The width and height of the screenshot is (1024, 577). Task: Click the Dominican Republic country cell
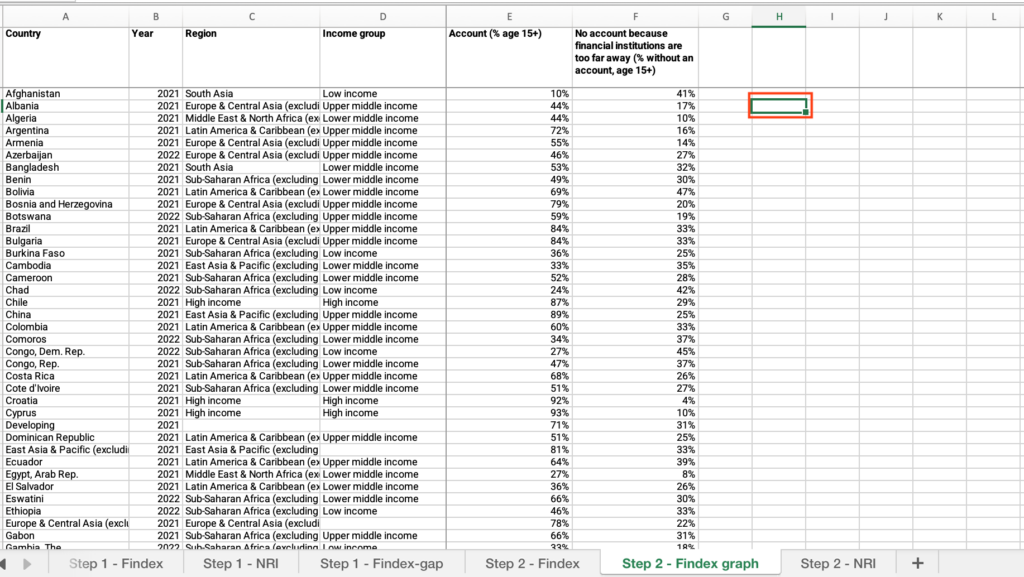[65, 437]
